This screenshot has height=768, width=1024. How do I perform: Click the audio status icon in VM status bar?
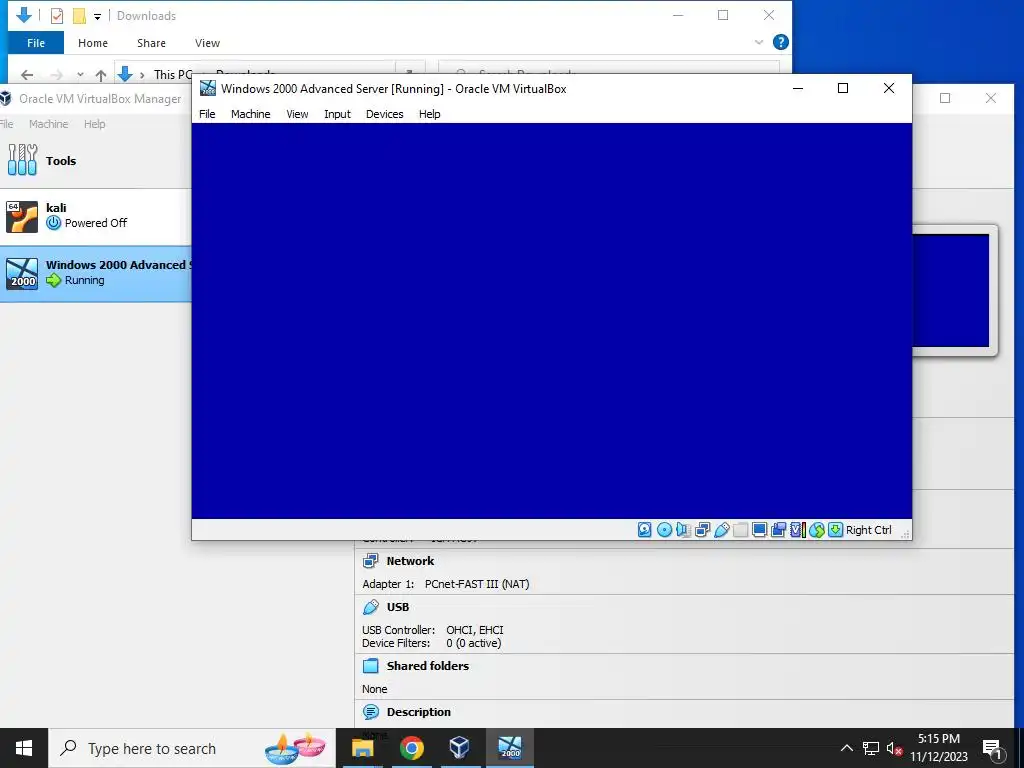(x=683, y=530)
